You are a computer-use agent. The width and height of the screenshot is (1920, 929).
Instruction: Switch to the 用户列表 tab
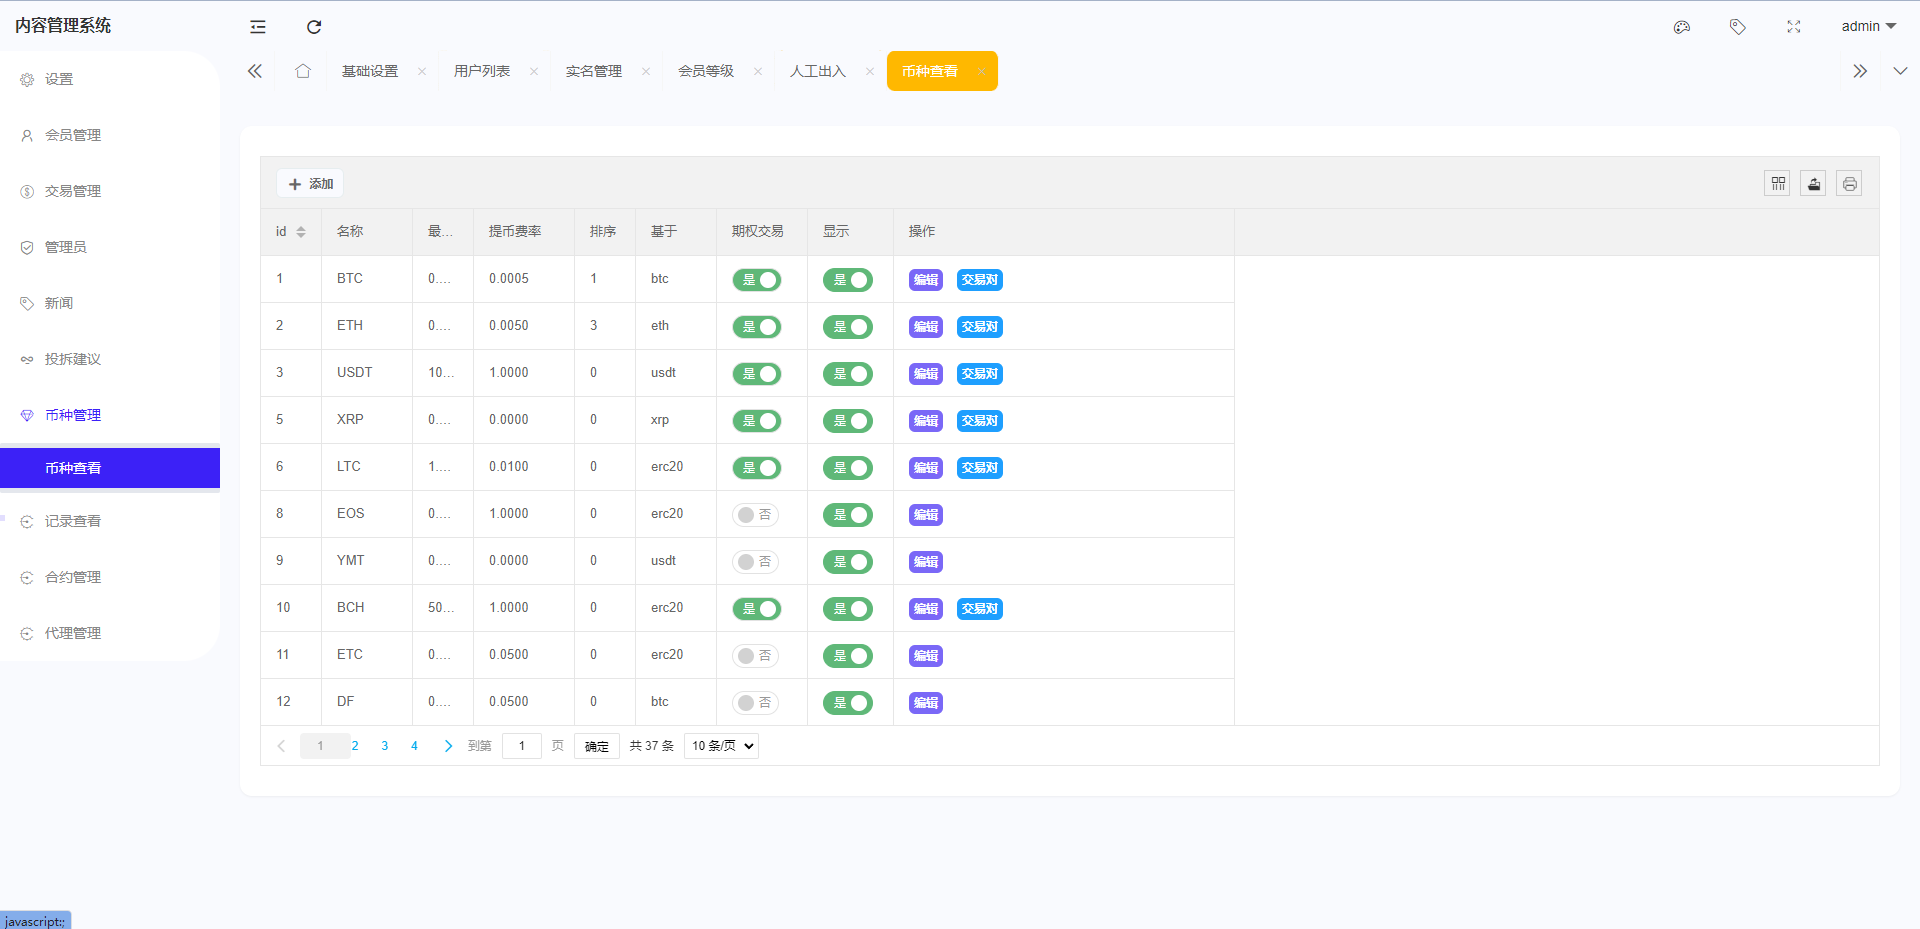482,71
